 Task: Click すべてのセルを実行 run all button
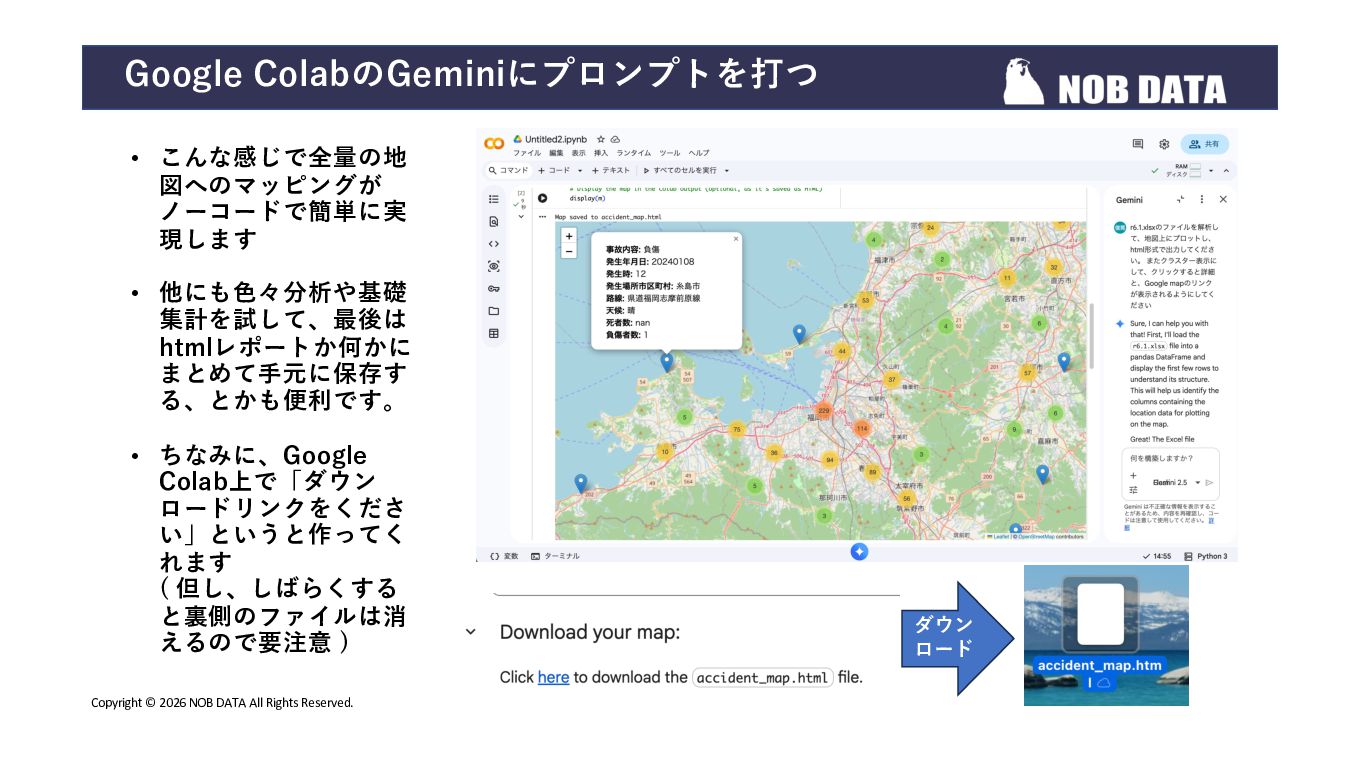coord(681,171)
